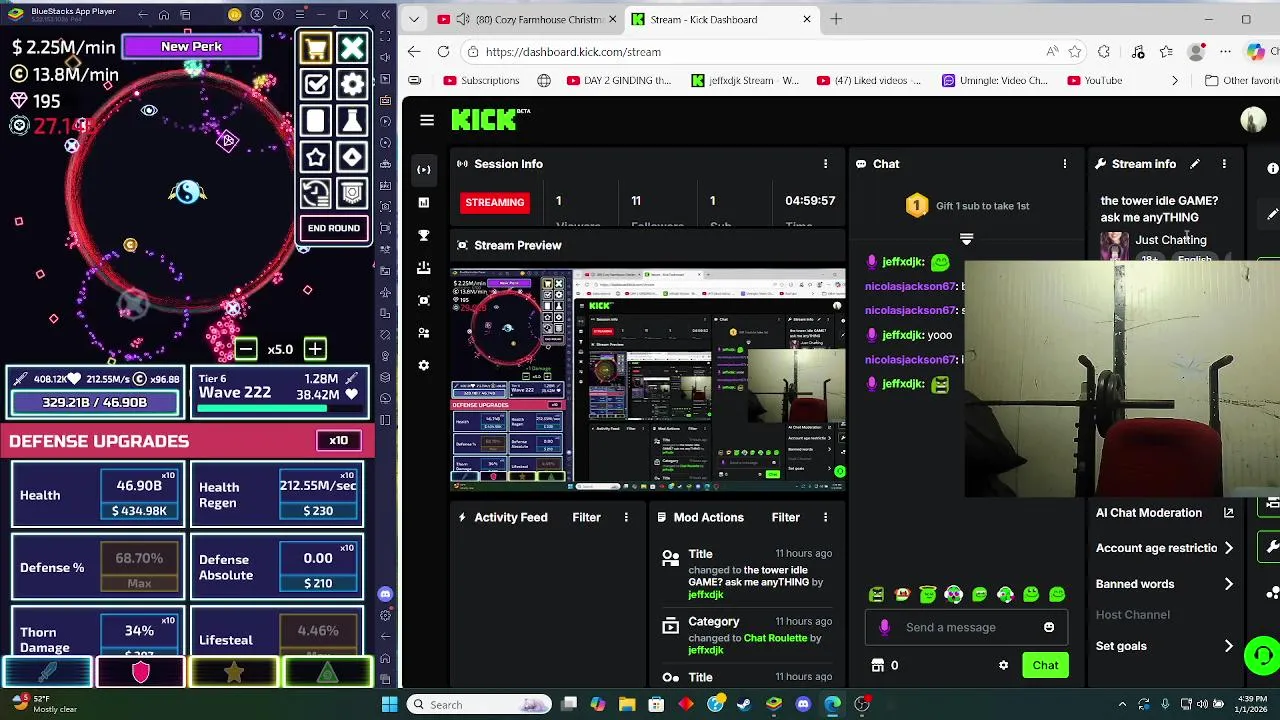Image resolution: width=1280 pixels, height=720 pixels.
Task: Click the Windows taskbar Search box
Action: 478,704
